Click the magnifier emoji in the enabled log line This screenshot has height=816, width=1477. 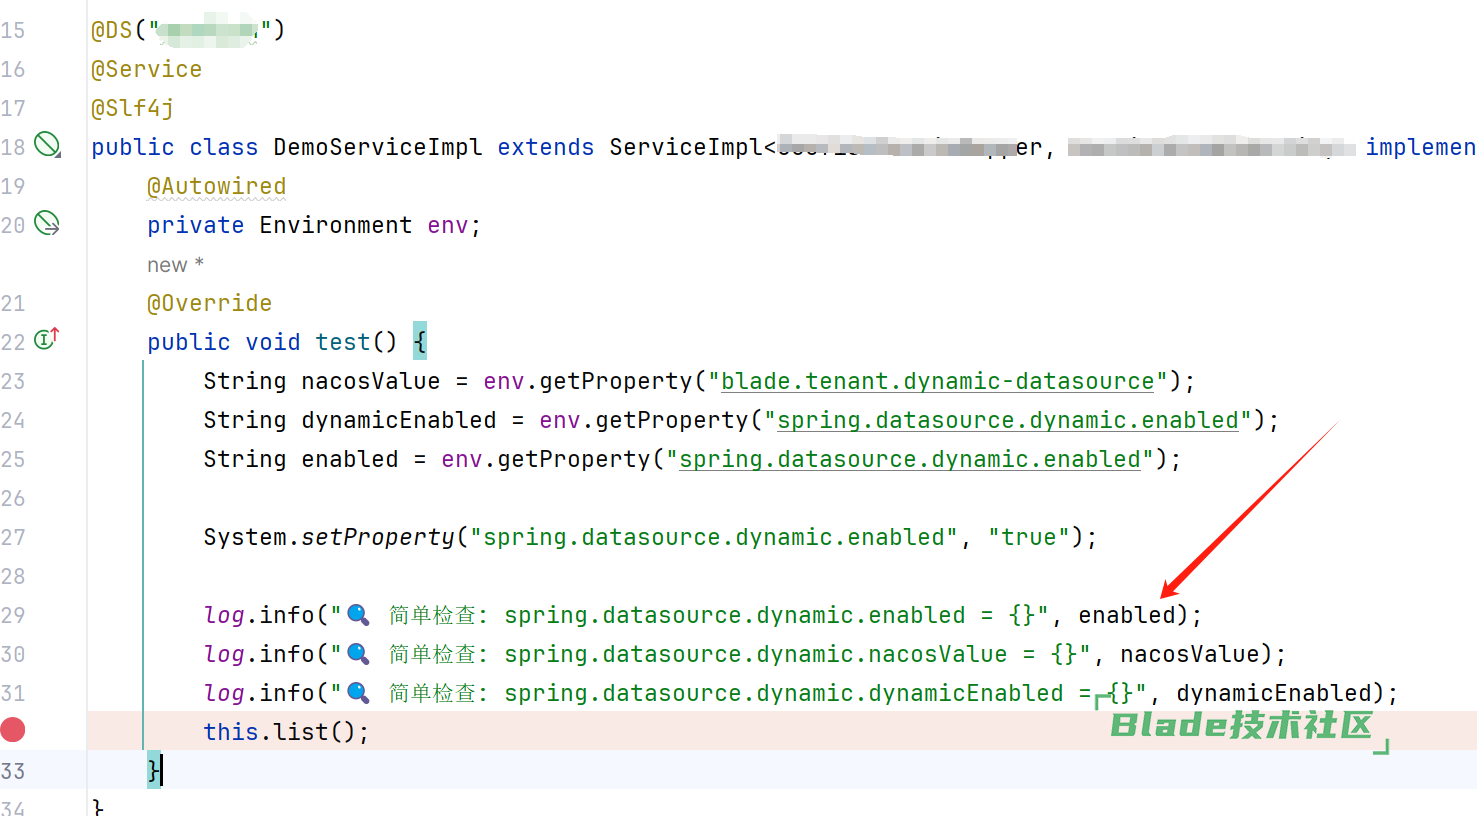coord(358,615)
